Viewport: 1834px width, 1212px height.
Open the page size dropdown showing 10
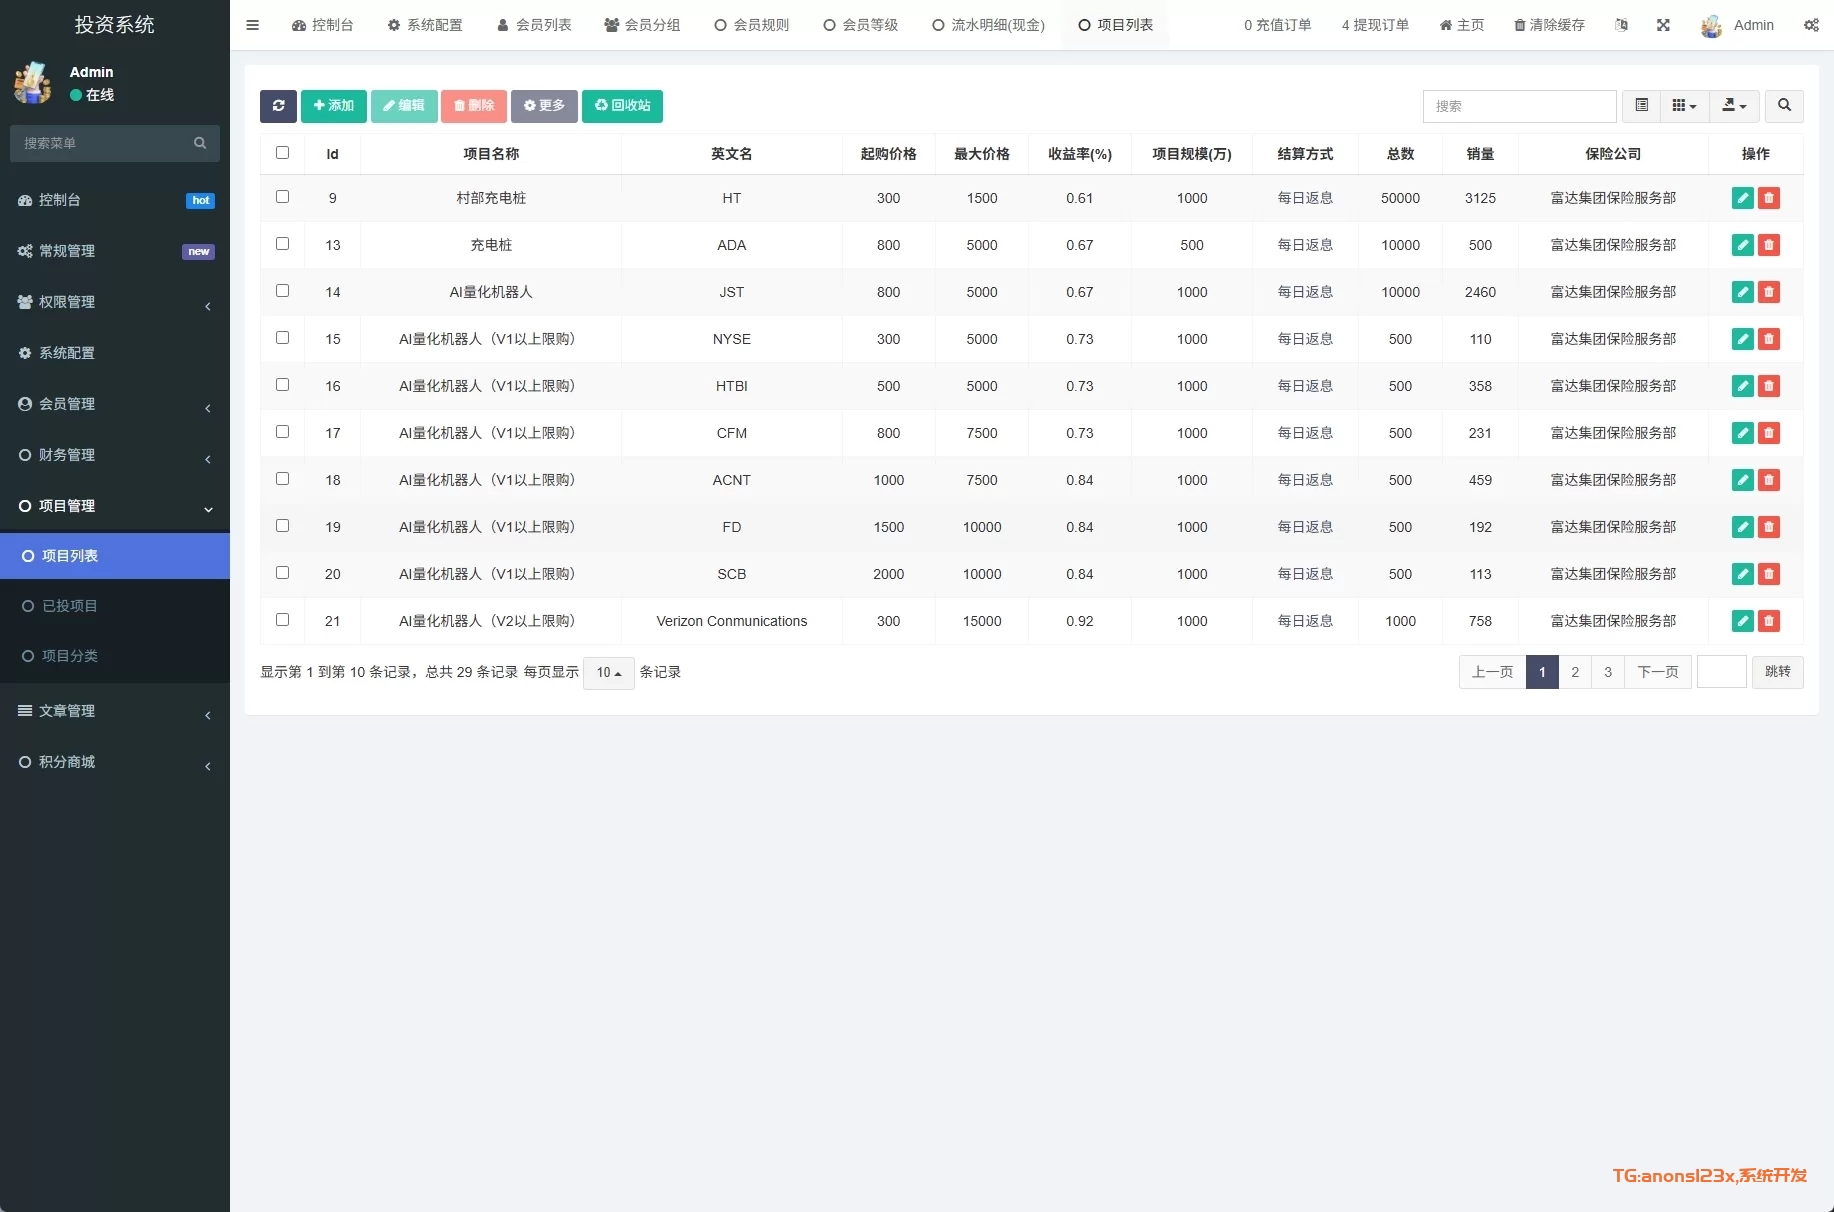pyautogui.click(x=608, y=673)
